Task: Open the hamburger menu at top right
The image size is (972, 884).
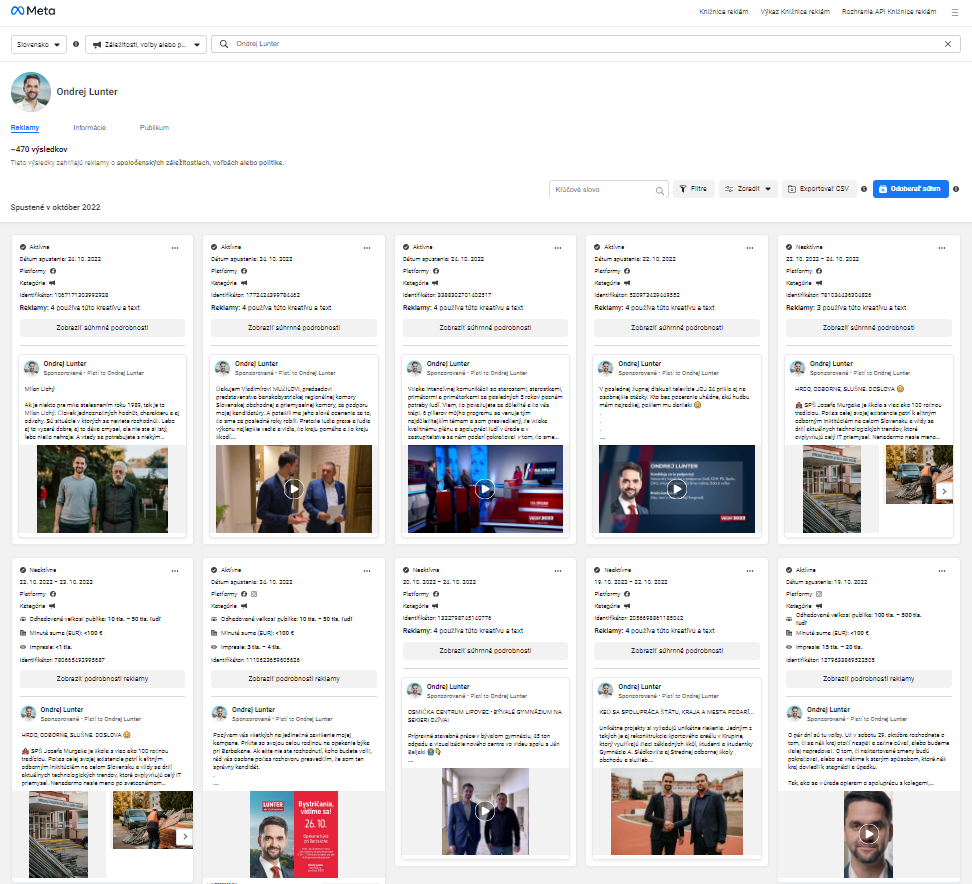Action: tap(955, 12)
